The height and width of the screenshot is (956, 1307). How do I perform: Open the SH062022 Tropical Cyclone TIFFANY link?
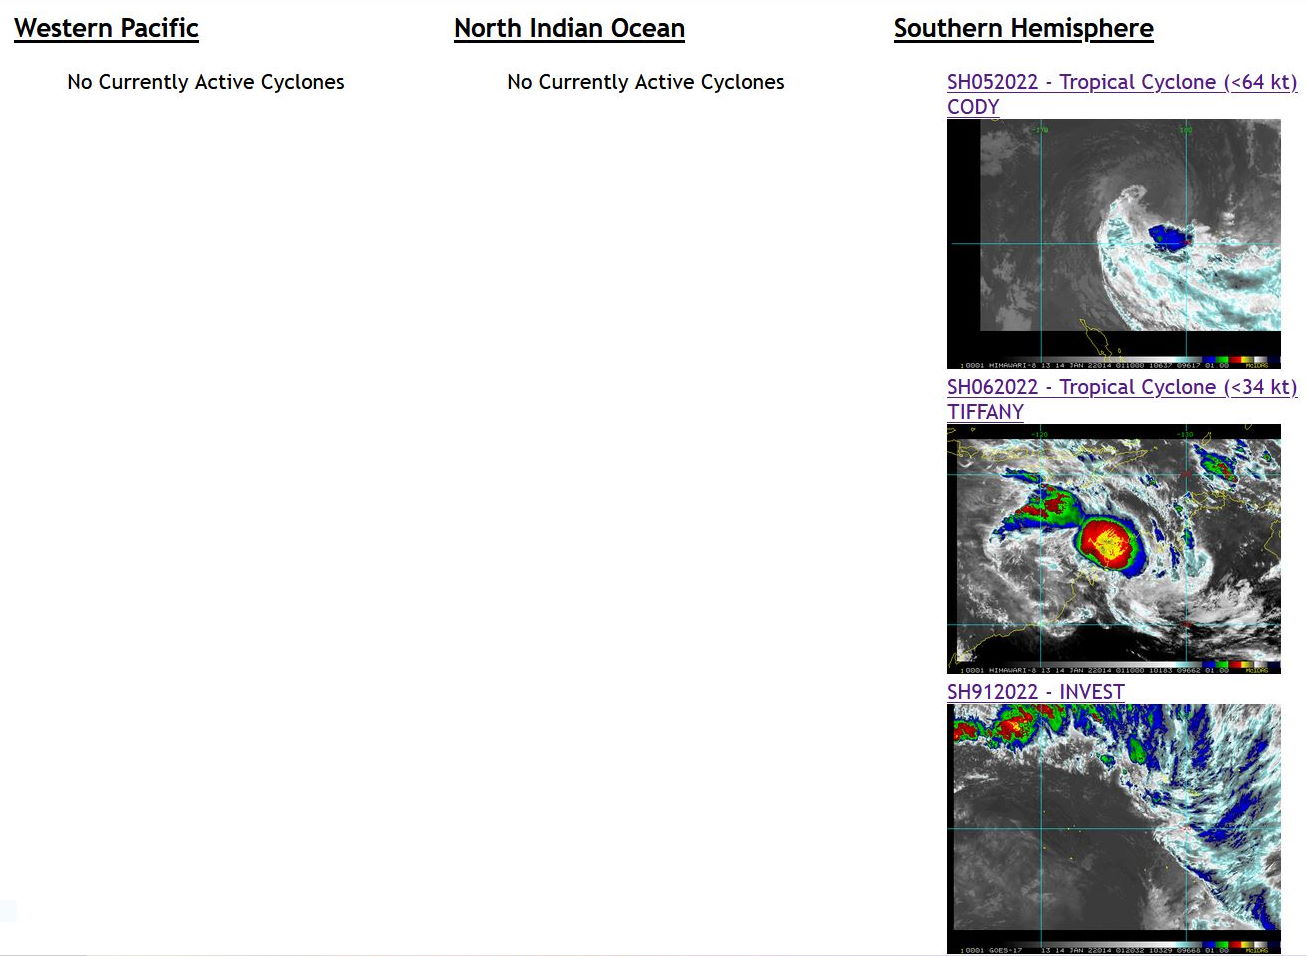tap(1120, 387)
